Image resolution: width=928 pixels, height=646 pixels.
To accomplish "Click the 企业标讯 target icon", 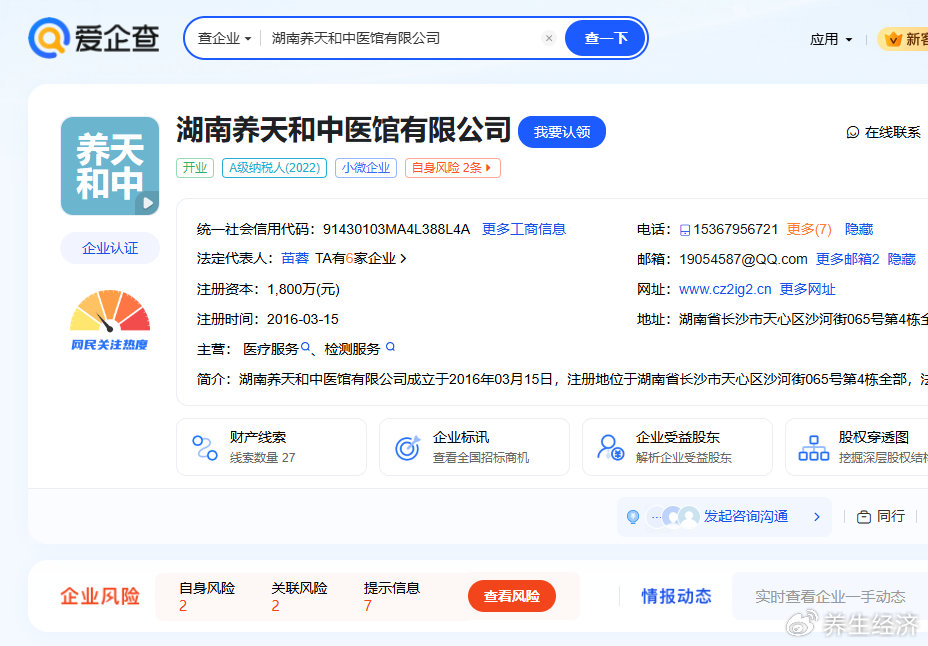I will [x=407, y=447].
